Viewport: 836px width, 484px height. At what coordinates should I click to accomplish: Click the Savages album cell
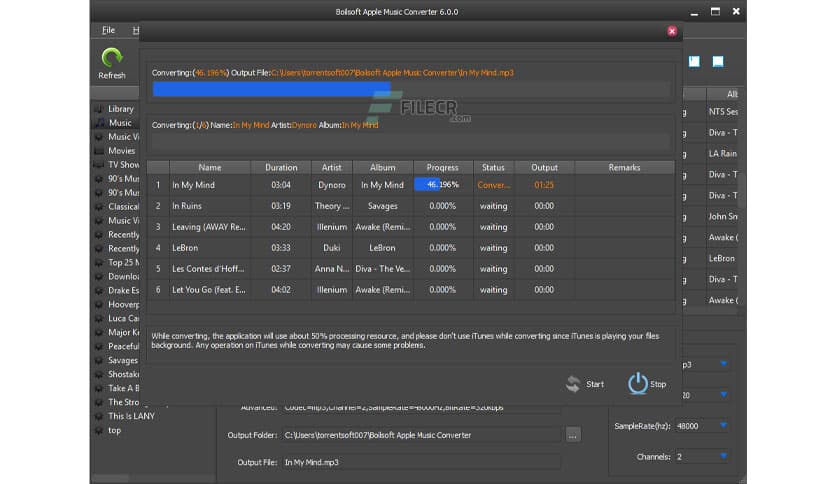tap(382, 206)
